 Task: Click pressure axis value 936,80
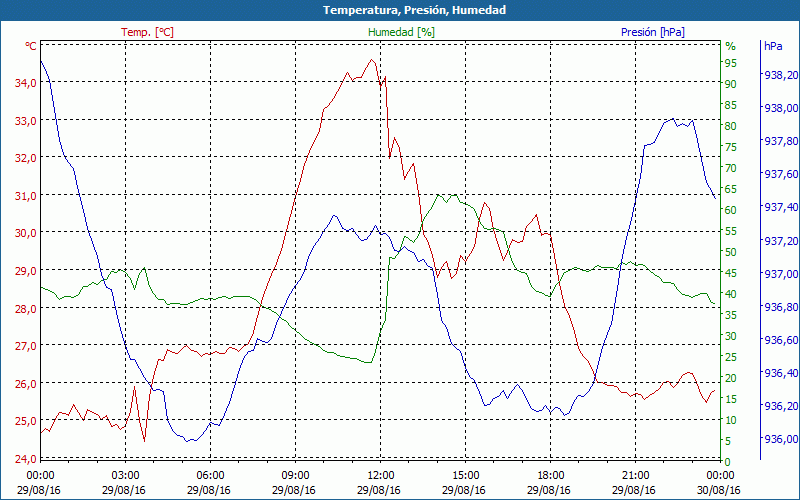781,307
